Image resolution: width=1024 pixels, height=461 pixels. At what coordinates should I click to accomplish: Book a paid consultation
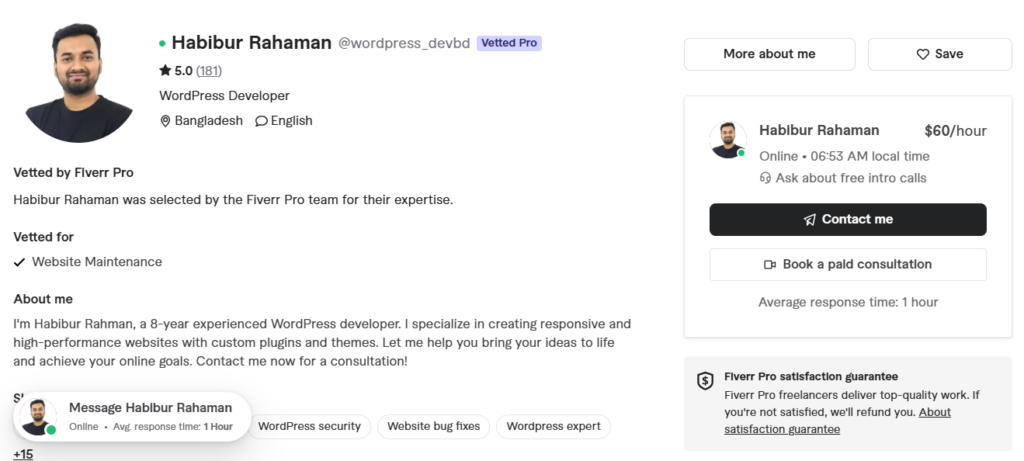point(848,264)
